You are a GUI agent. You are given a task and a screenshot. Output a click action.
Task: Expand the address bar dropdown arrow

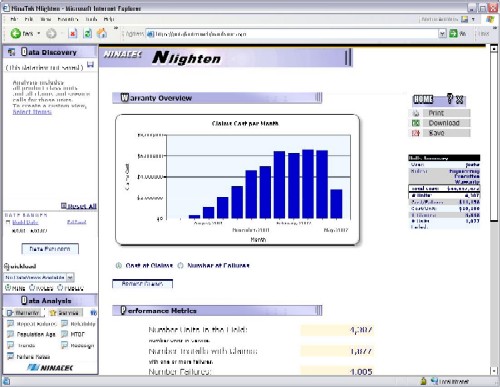pos(442,34)
